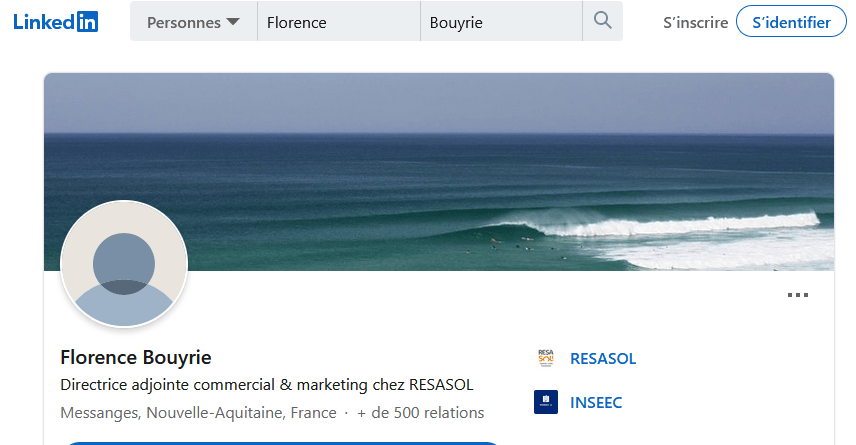Open the Personnes search category dropdown

[193, 22]
